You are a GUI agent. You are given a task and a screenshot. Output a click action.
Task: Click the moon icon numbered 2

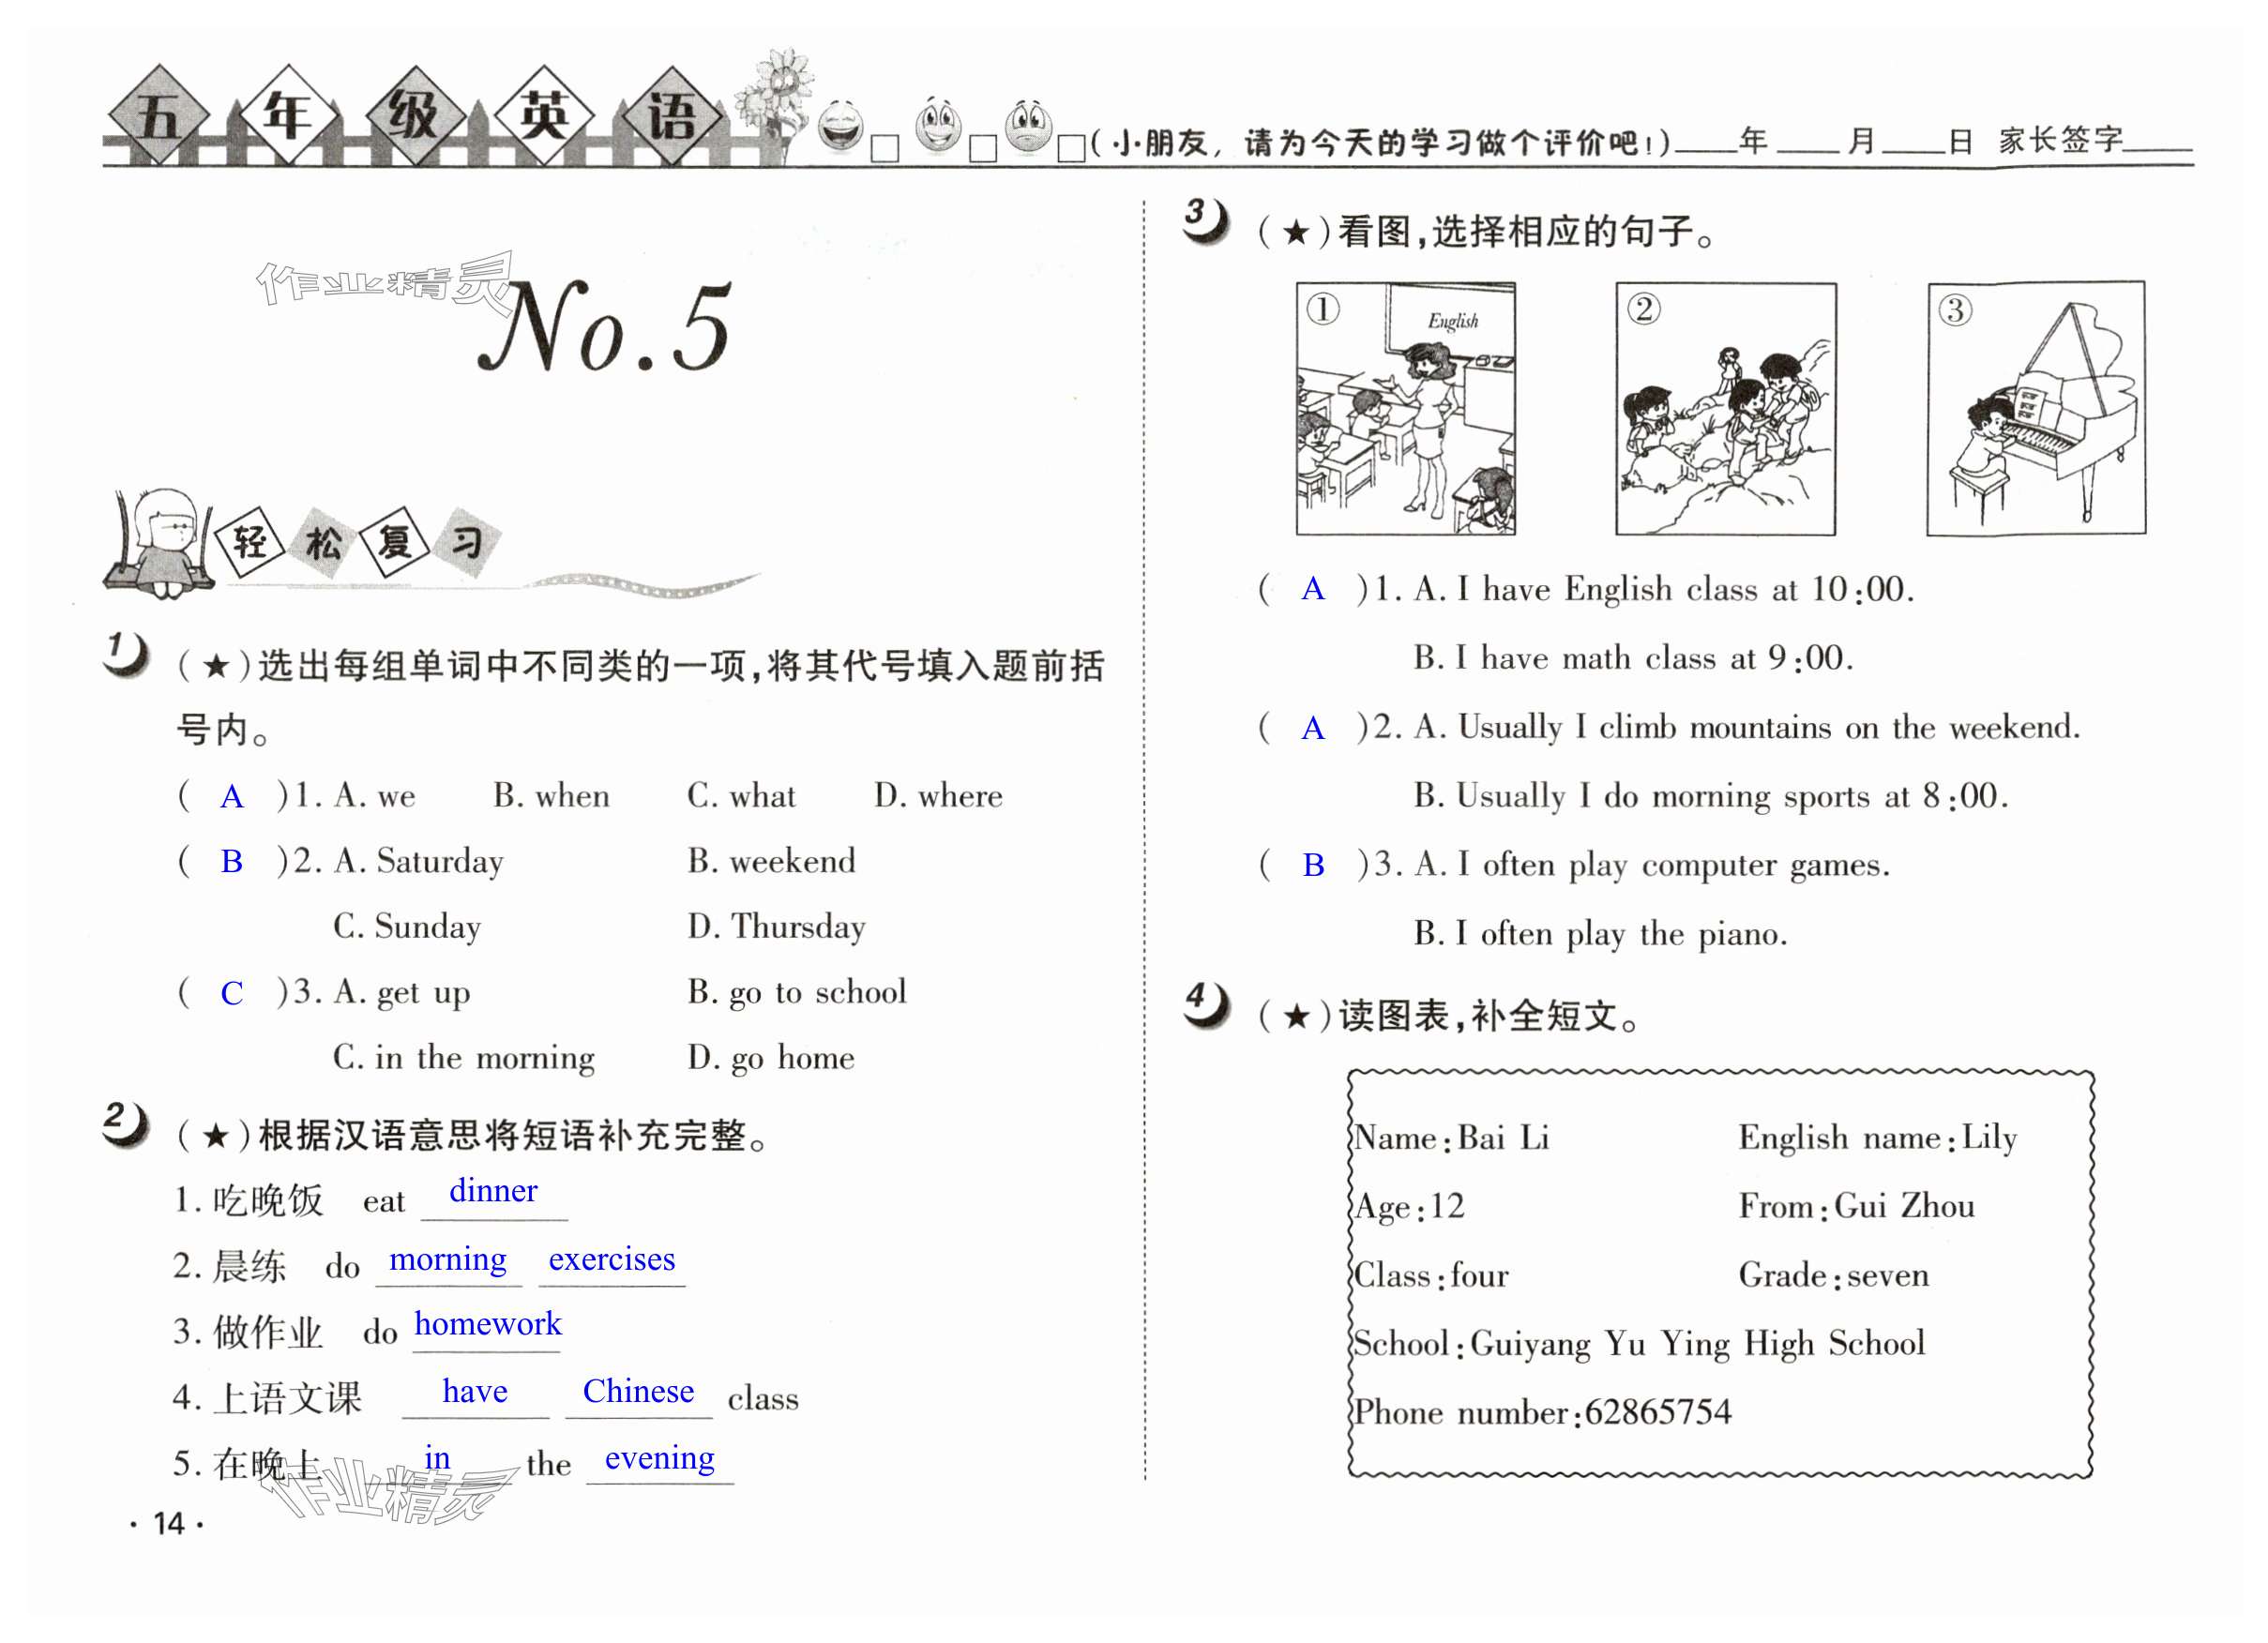[x=125, y=1123]
